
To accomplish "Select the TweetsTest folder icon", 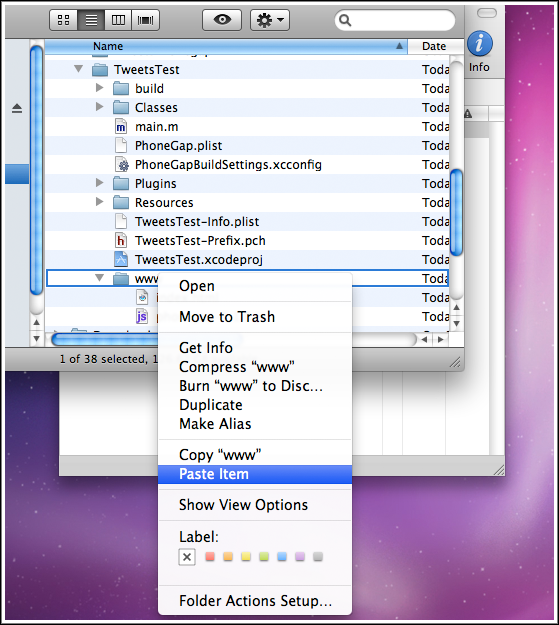I will (x=100, y=70).
